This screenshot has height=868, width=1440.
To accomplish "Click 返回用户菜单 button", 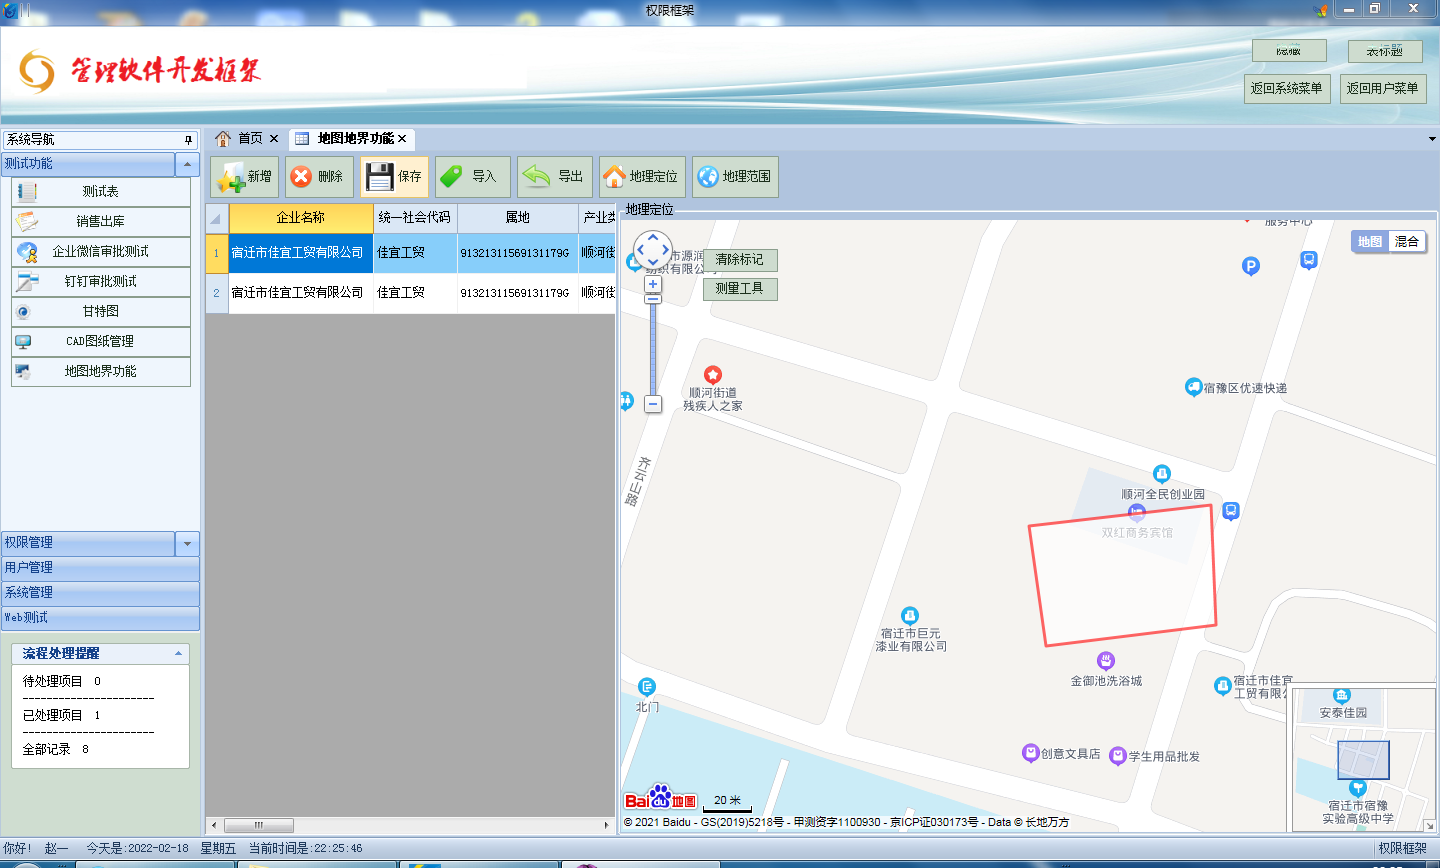I will tap(1383, 88).
